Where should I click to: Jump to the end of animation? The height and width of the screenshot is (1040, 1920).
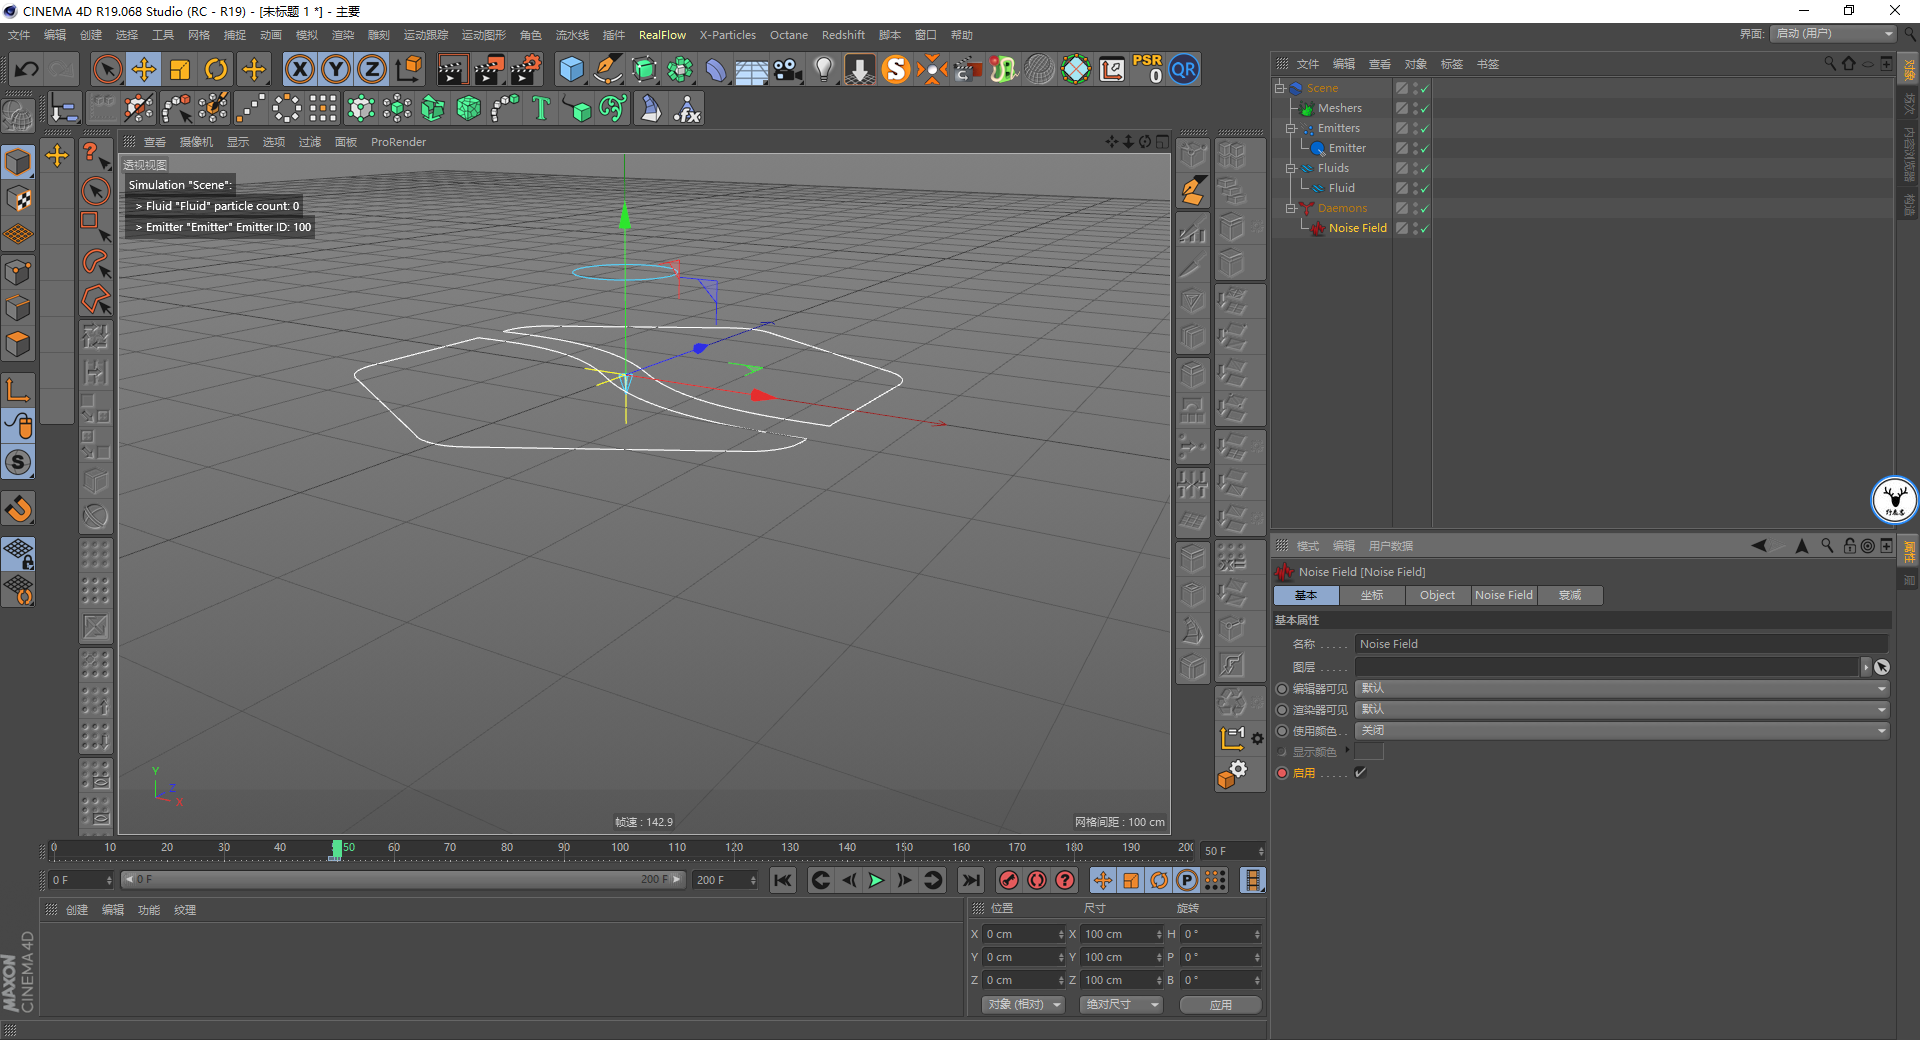coord(970,880)
